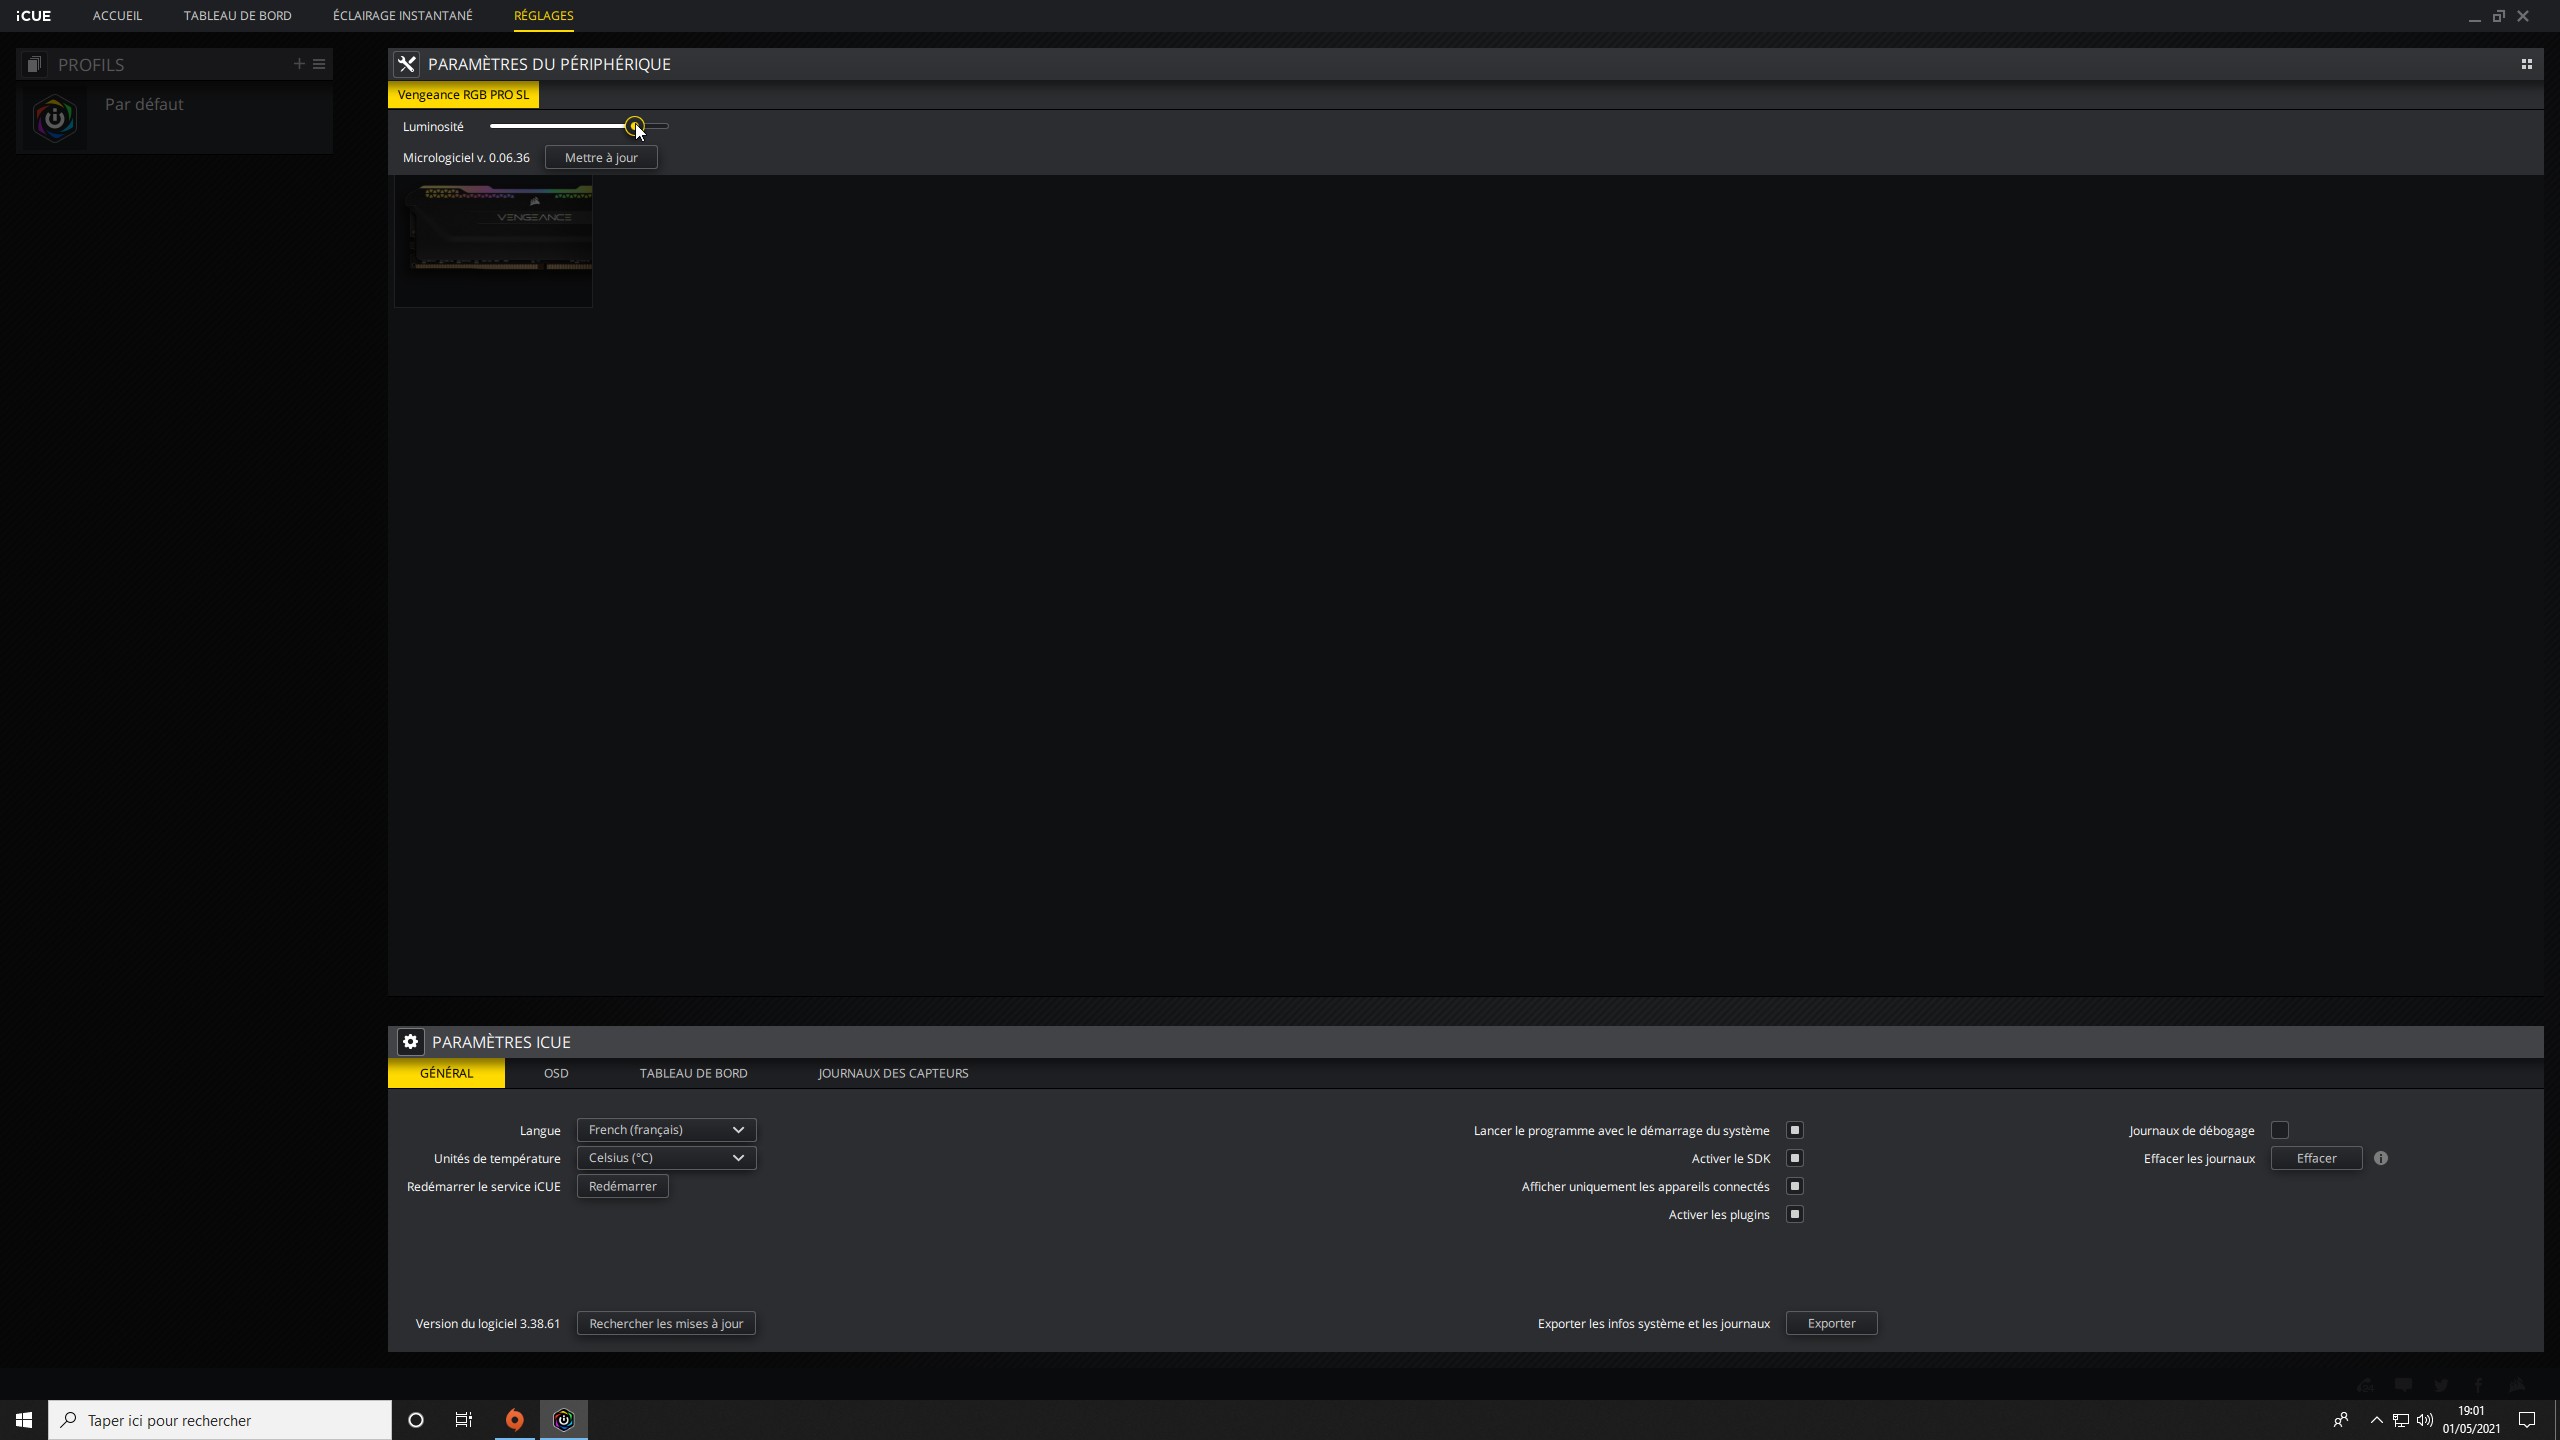Disable the Activer le SDK checkbox
This screenshot has height=1440, width=2560.
point(1795,1158)
